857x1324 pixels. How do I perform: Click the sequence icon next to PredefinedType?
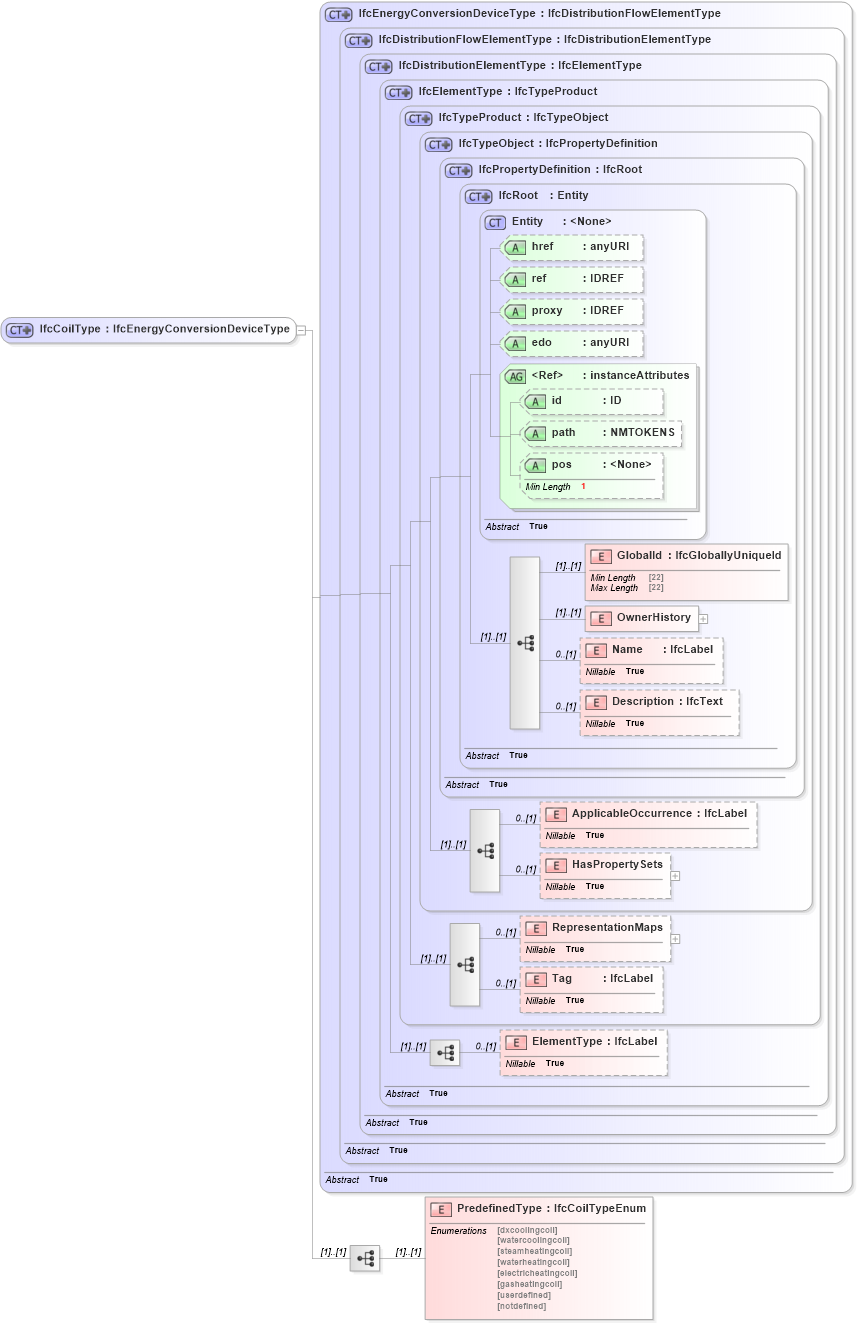pos(366,1259)
